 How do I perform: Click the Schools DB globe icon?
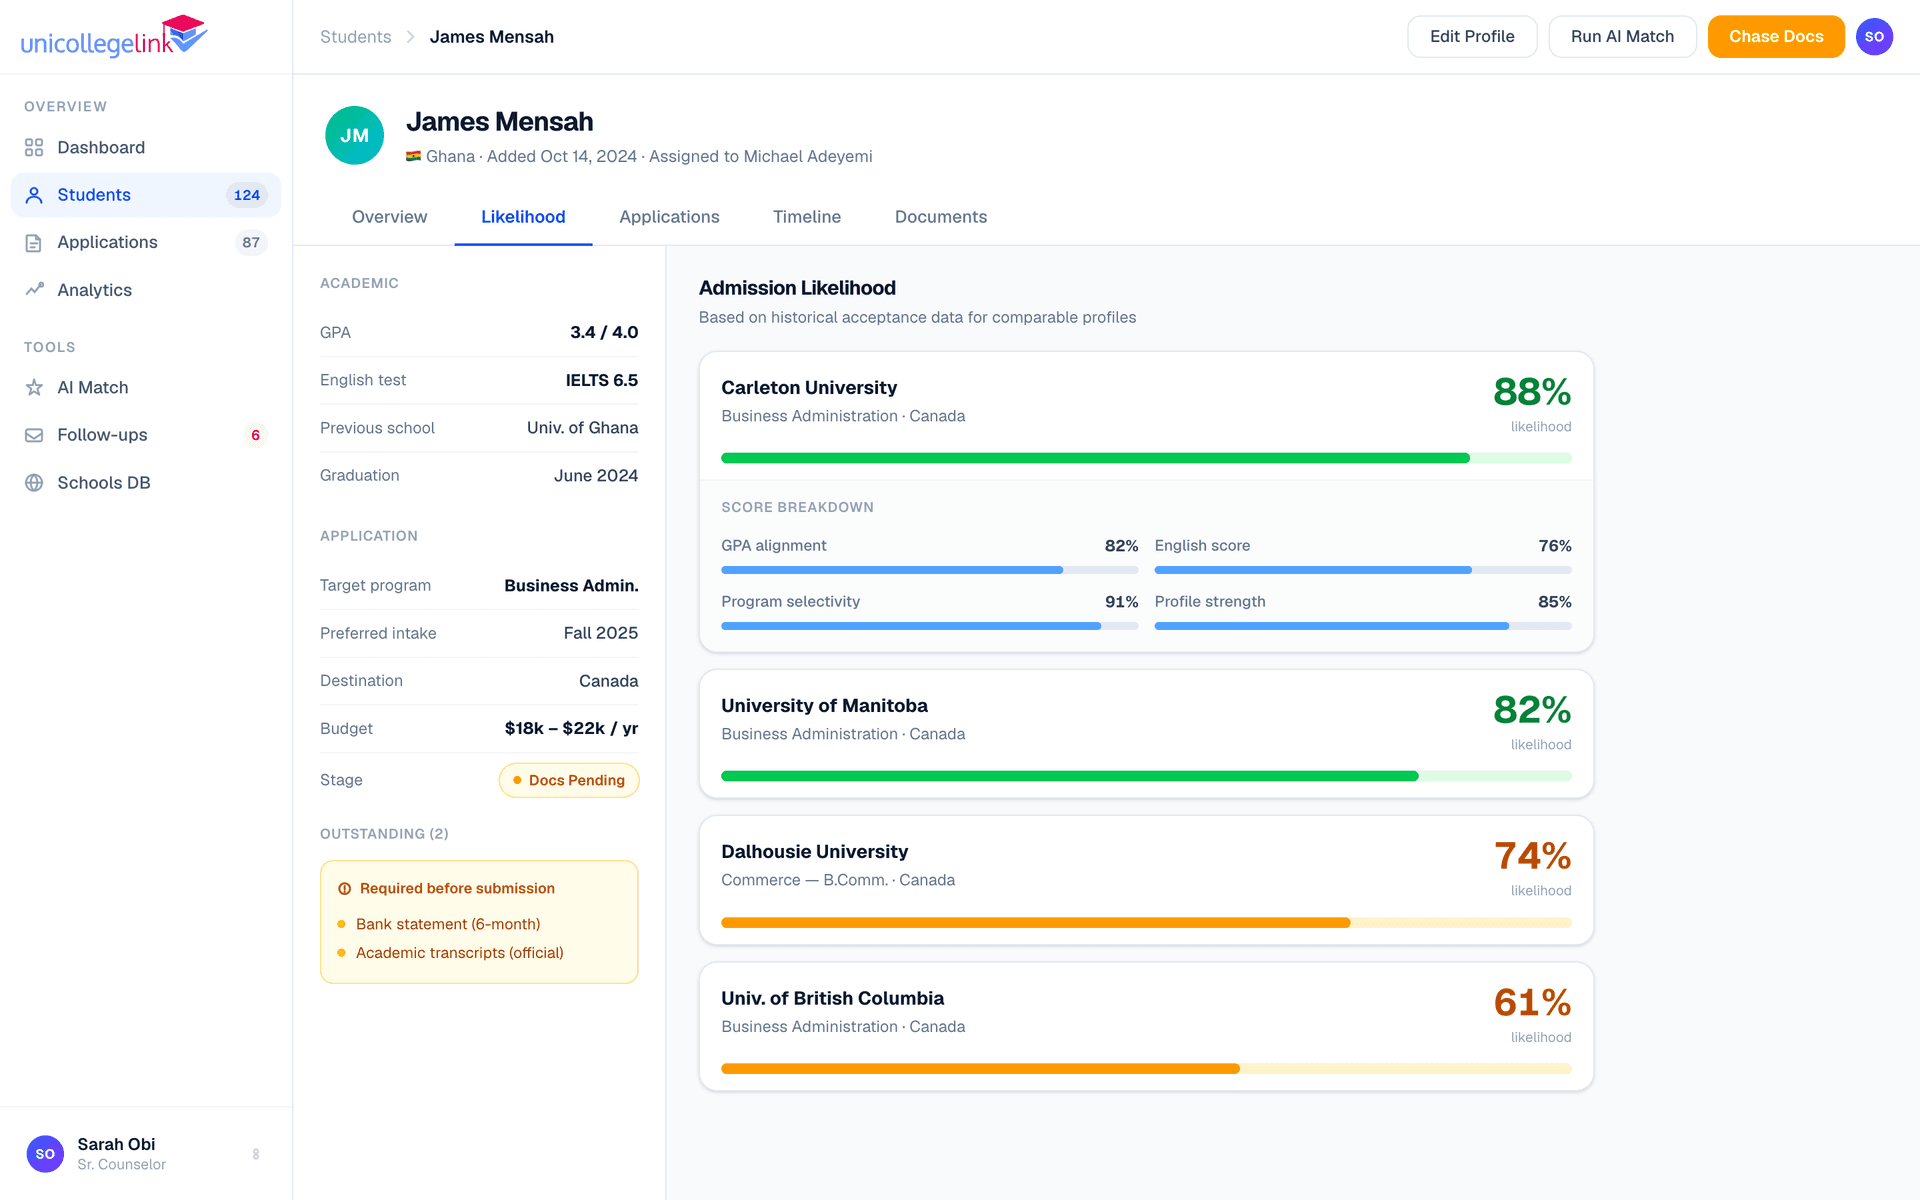[34, 483]
